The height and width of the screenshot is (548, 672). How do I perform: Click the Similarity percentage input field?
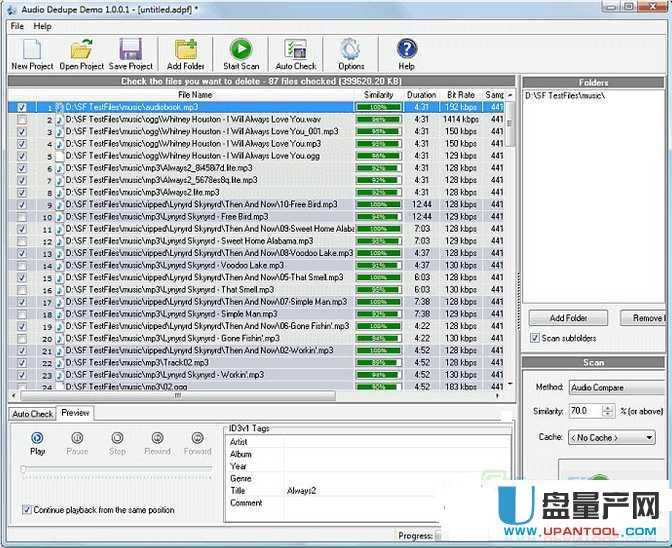tap(582, 411)
